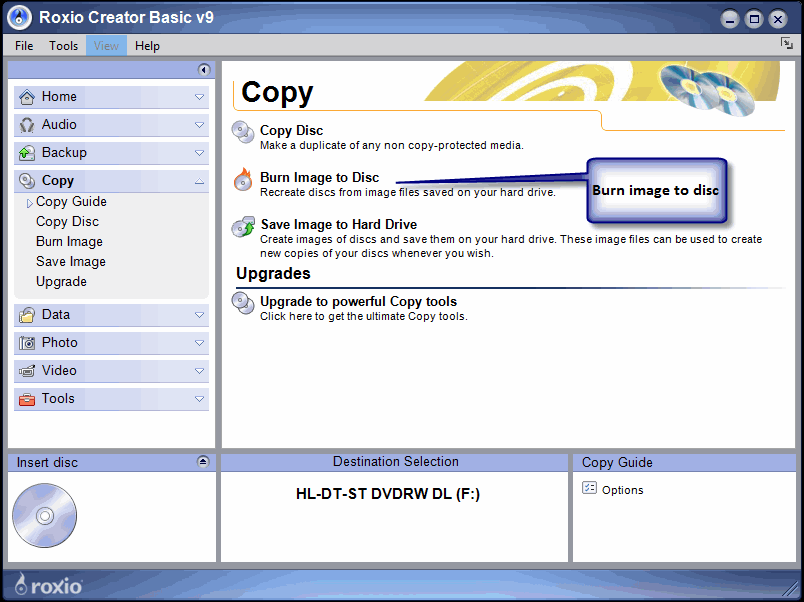804x602 pixels.
Task: Expand the Tools section arrow
Action: (199, 399)
